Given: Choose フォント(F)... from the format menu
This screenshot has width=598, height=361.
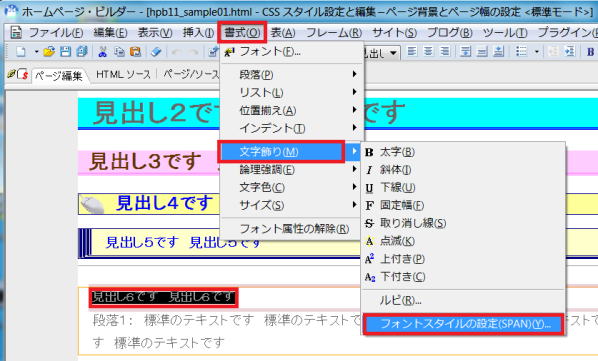Looking at the screenshot, I should 292,52.
